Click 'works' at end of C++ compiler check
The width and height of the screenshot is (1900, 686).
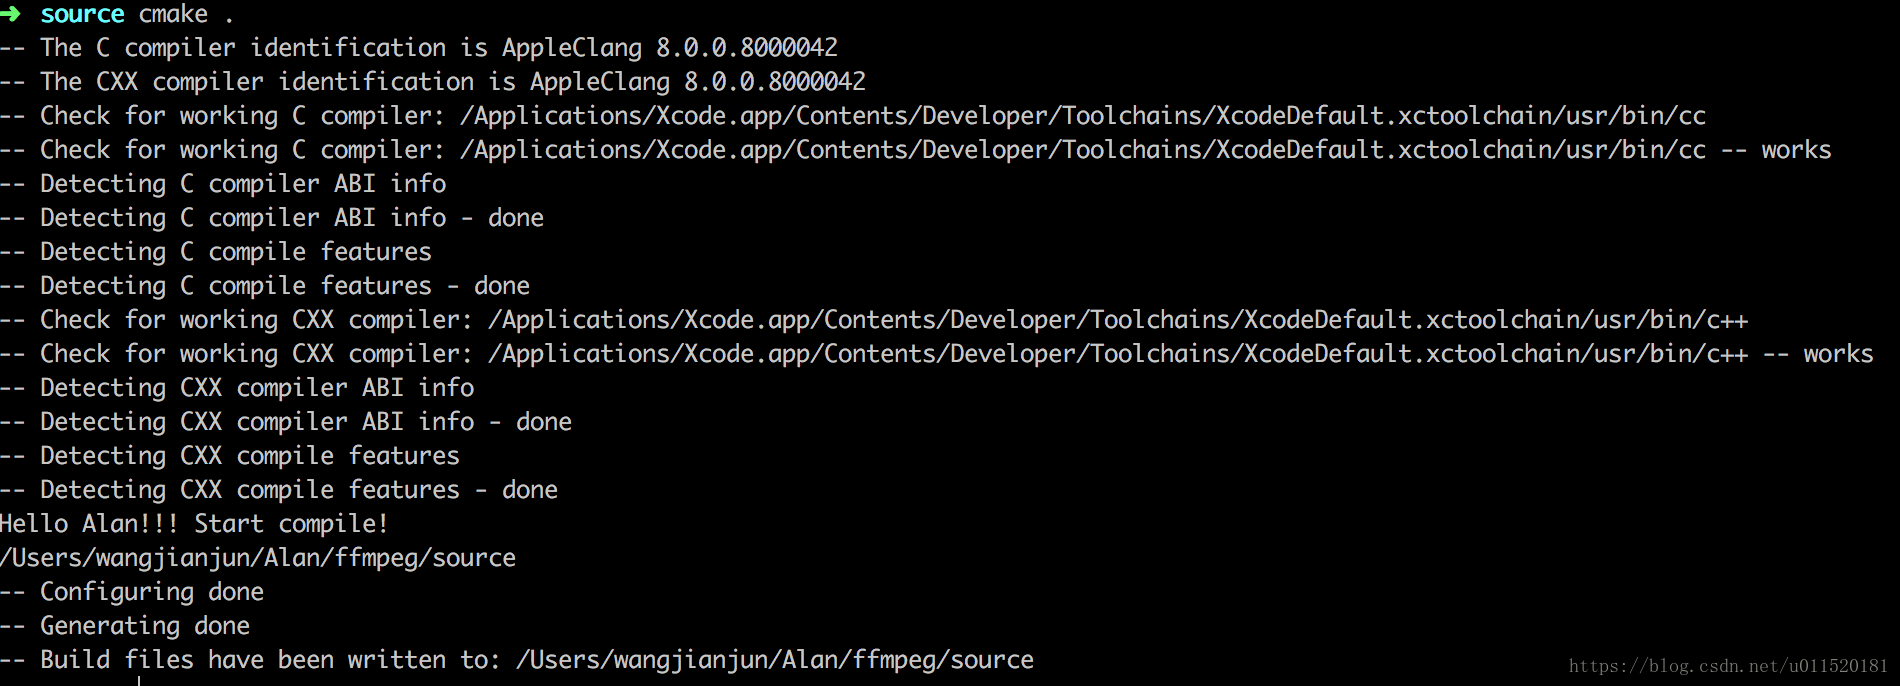(1838, 354)
